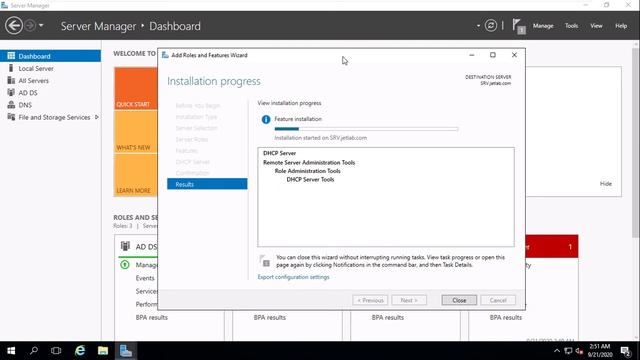
Task: Select Remote Server Administration Tools entry
Action: click(309, 162)
